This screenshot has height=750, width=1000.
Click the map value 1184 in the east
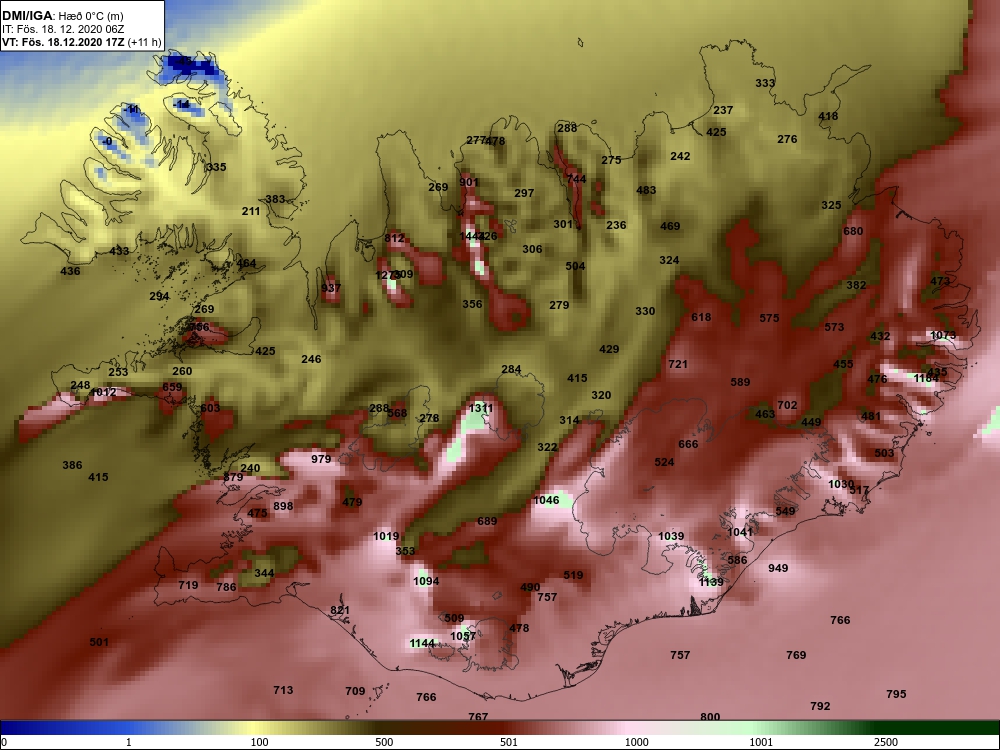(x=926, y=378)
